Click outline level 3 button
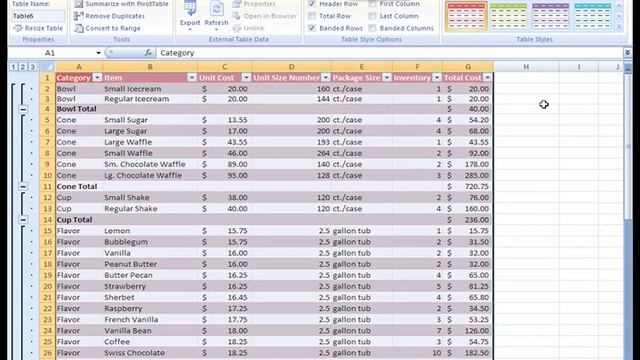The height and width of the screenshot is (360, 640). [32, 67]
